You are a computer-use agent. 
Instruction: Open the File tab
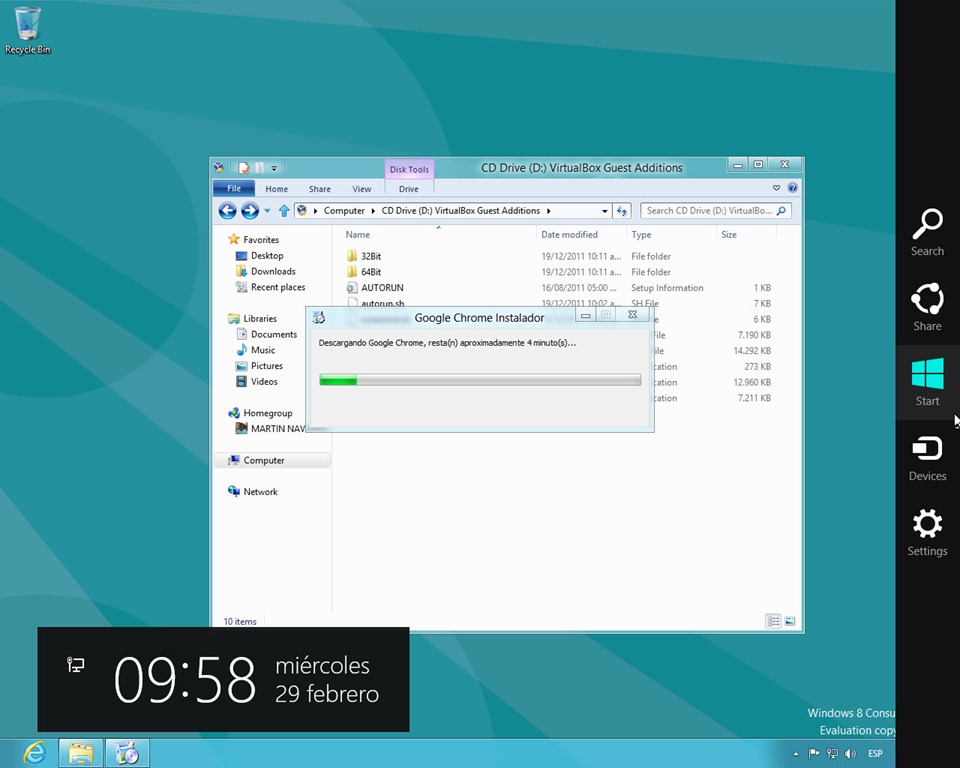coord(234,188)
